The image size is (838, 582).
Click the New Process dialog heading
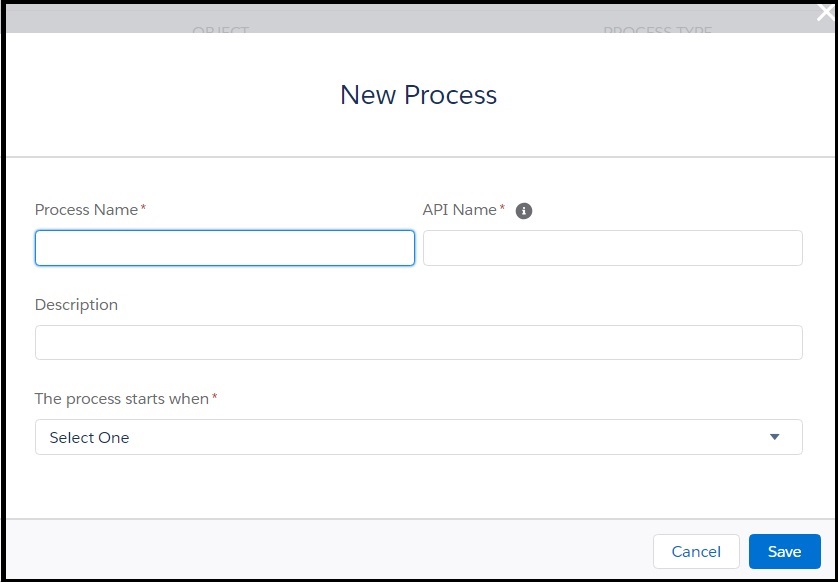pyautogui.click(x=418, y=95)
